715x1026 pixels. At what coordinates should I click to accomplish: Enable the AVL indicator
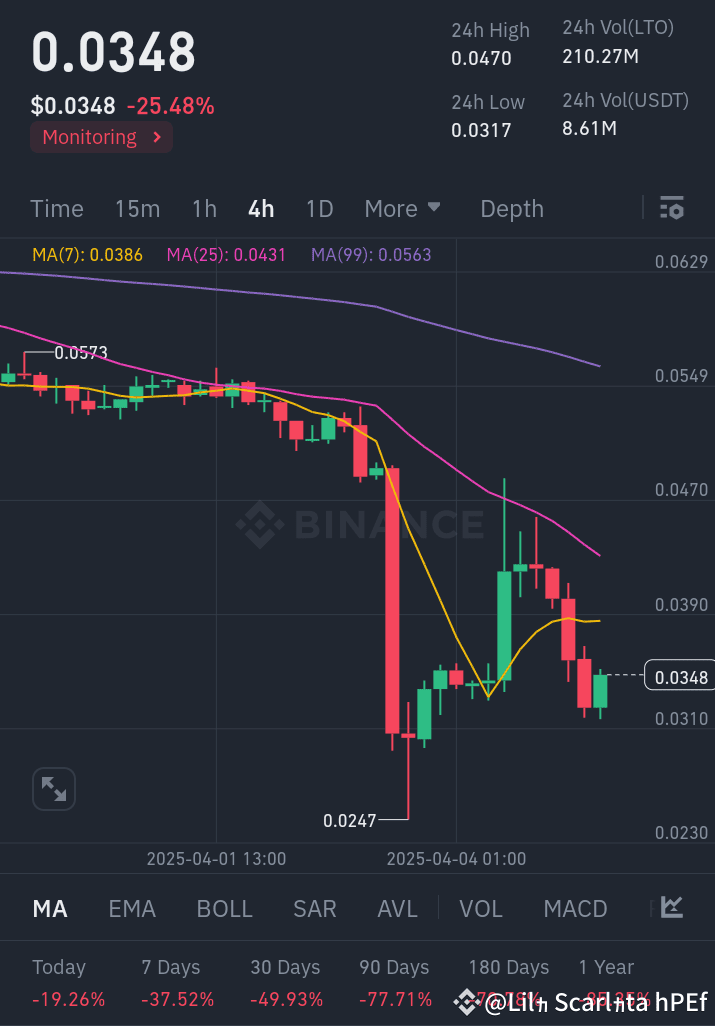click(x=397, y=908)
